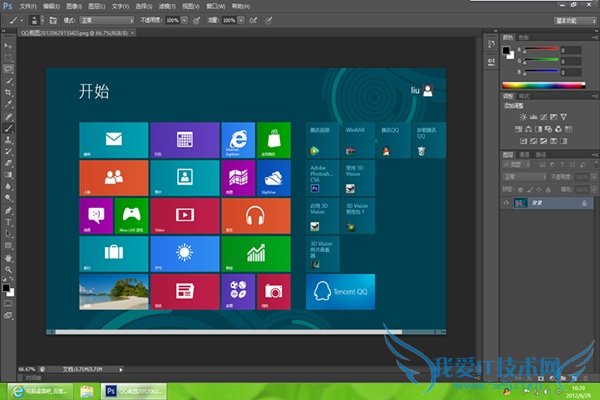Hide the Background layer with the eye icon
The width and height of the screenshot is (600, 400).
(506, 203)
